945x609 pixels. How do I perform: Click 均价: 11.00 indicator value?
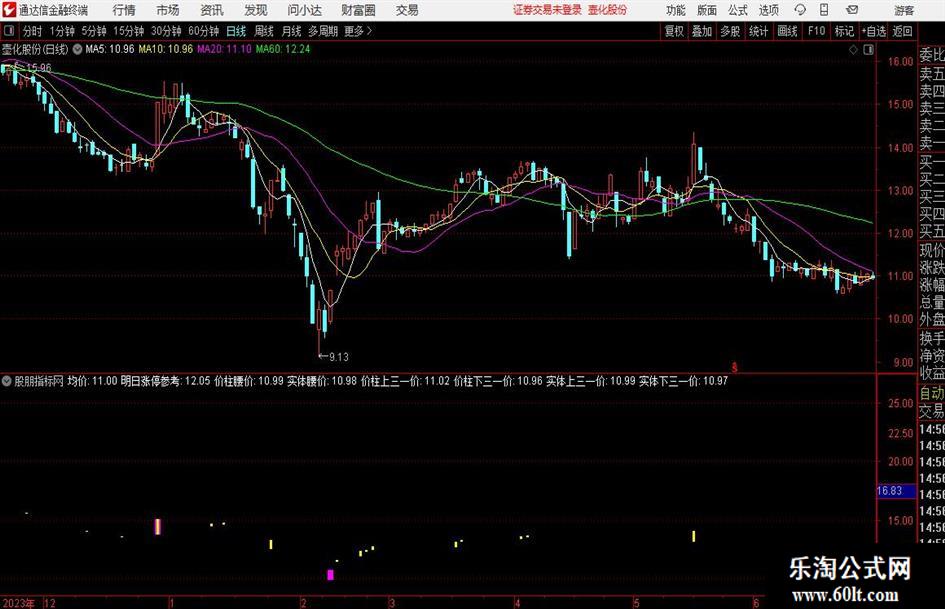click(x=92, y=381)
